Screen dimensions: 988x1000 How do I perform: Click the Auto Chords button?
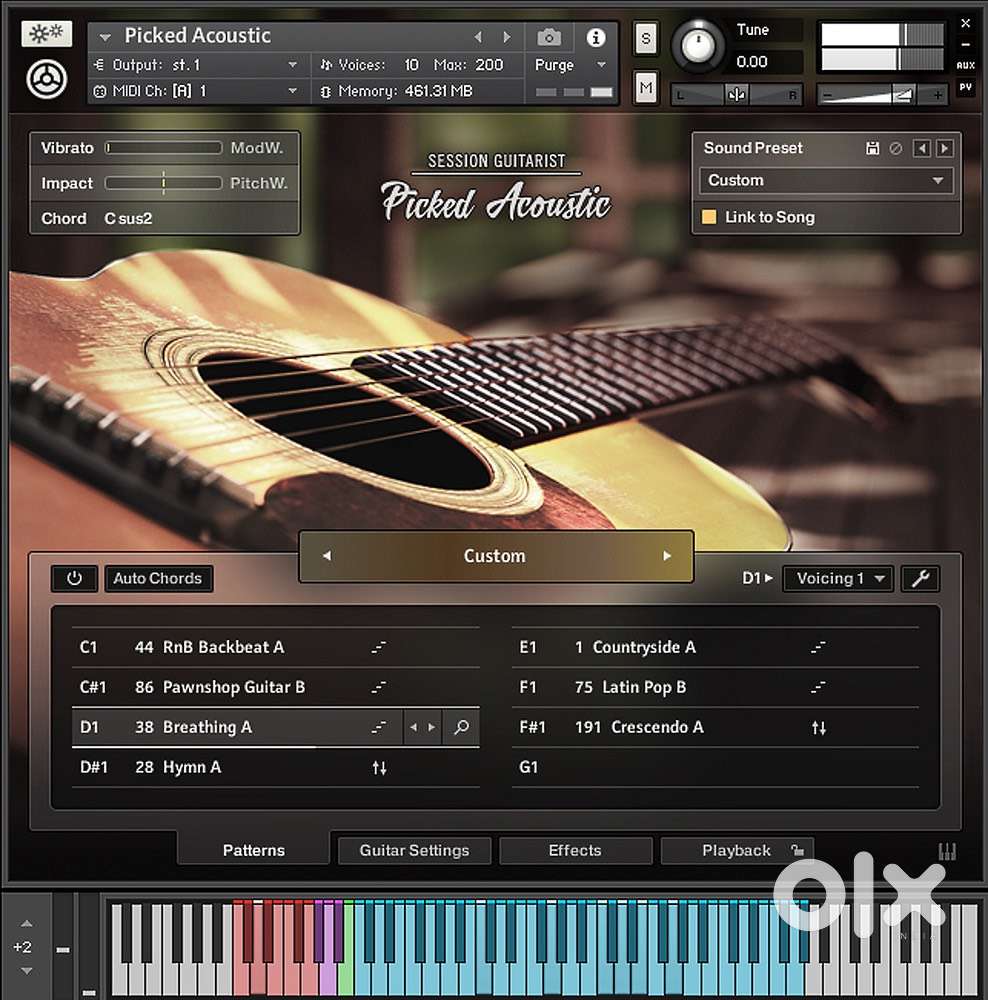158,578
